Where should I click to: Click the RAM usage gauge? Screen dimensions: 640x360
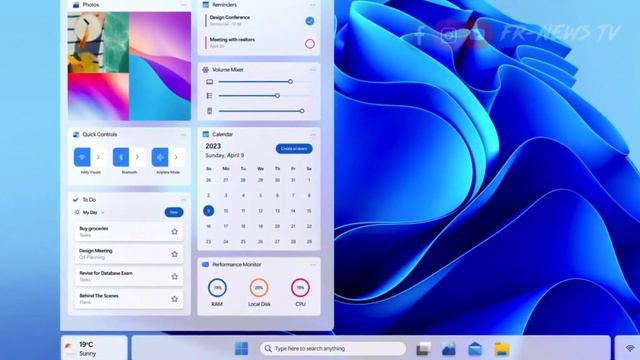pos(217,288)
